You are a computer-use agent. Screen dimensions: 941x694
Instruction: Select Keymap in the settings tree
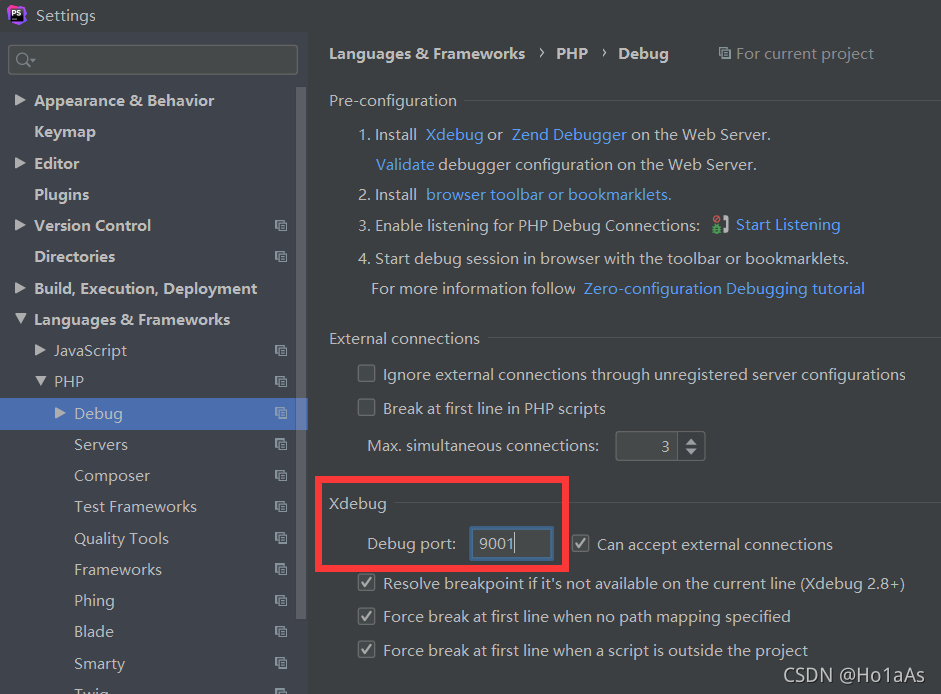(65, 132)
